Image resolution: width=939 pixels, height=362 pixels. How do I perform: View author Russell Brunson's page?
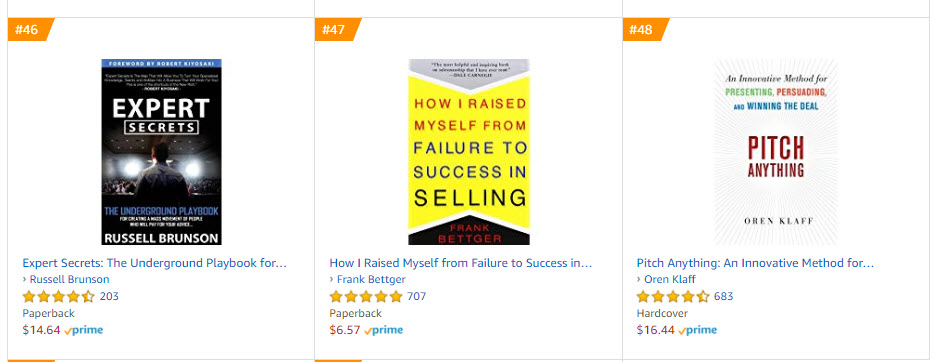pos(69,279)
